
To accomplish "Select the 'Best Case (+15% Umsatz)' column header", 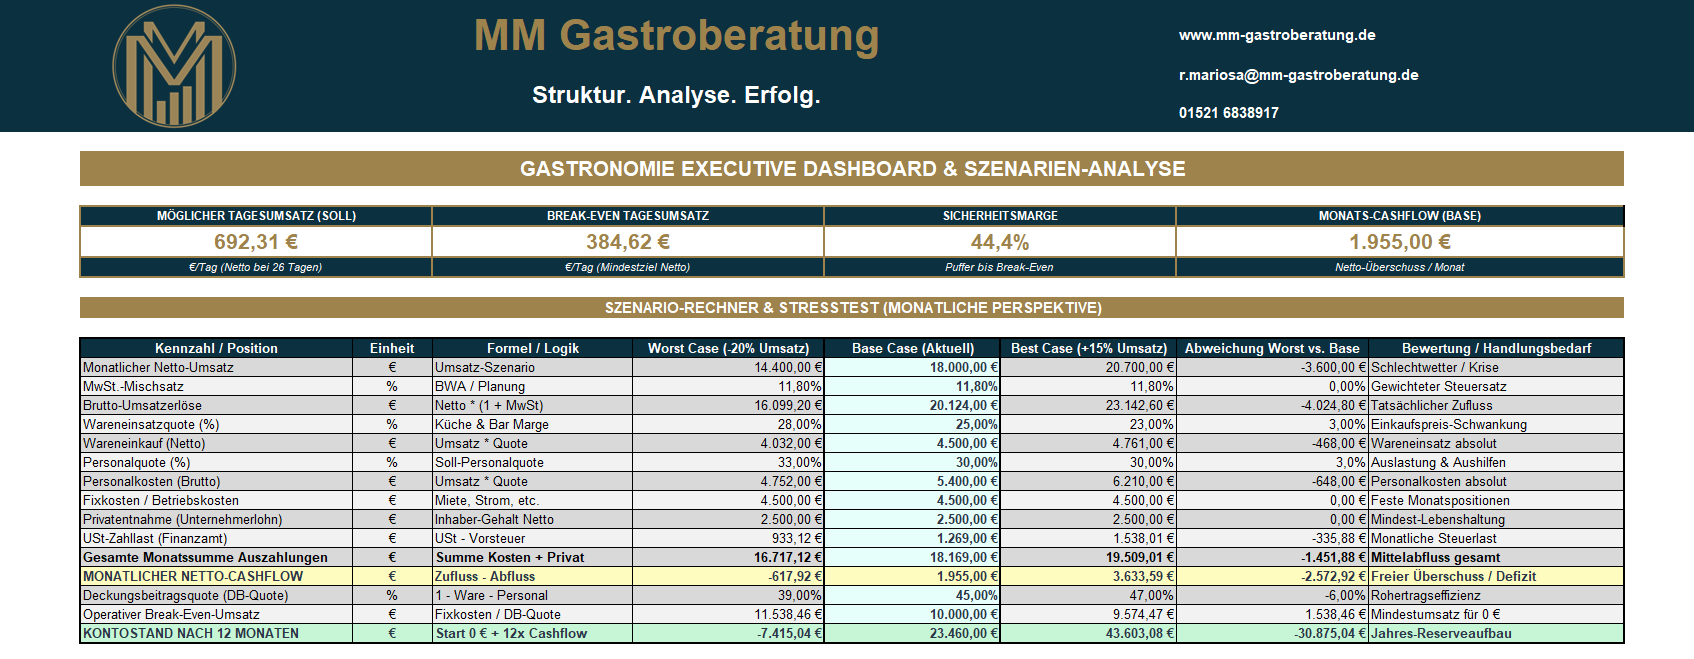I will click(x=1089, y=348).
